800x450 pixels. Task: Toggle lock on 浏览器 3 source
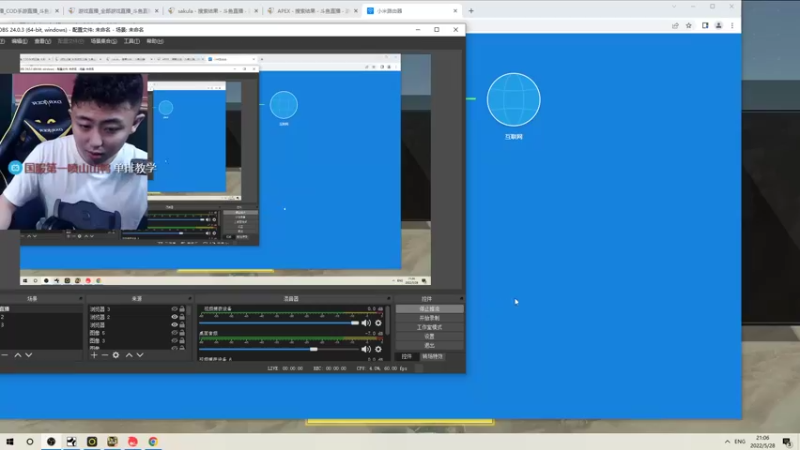pos(182,309)
